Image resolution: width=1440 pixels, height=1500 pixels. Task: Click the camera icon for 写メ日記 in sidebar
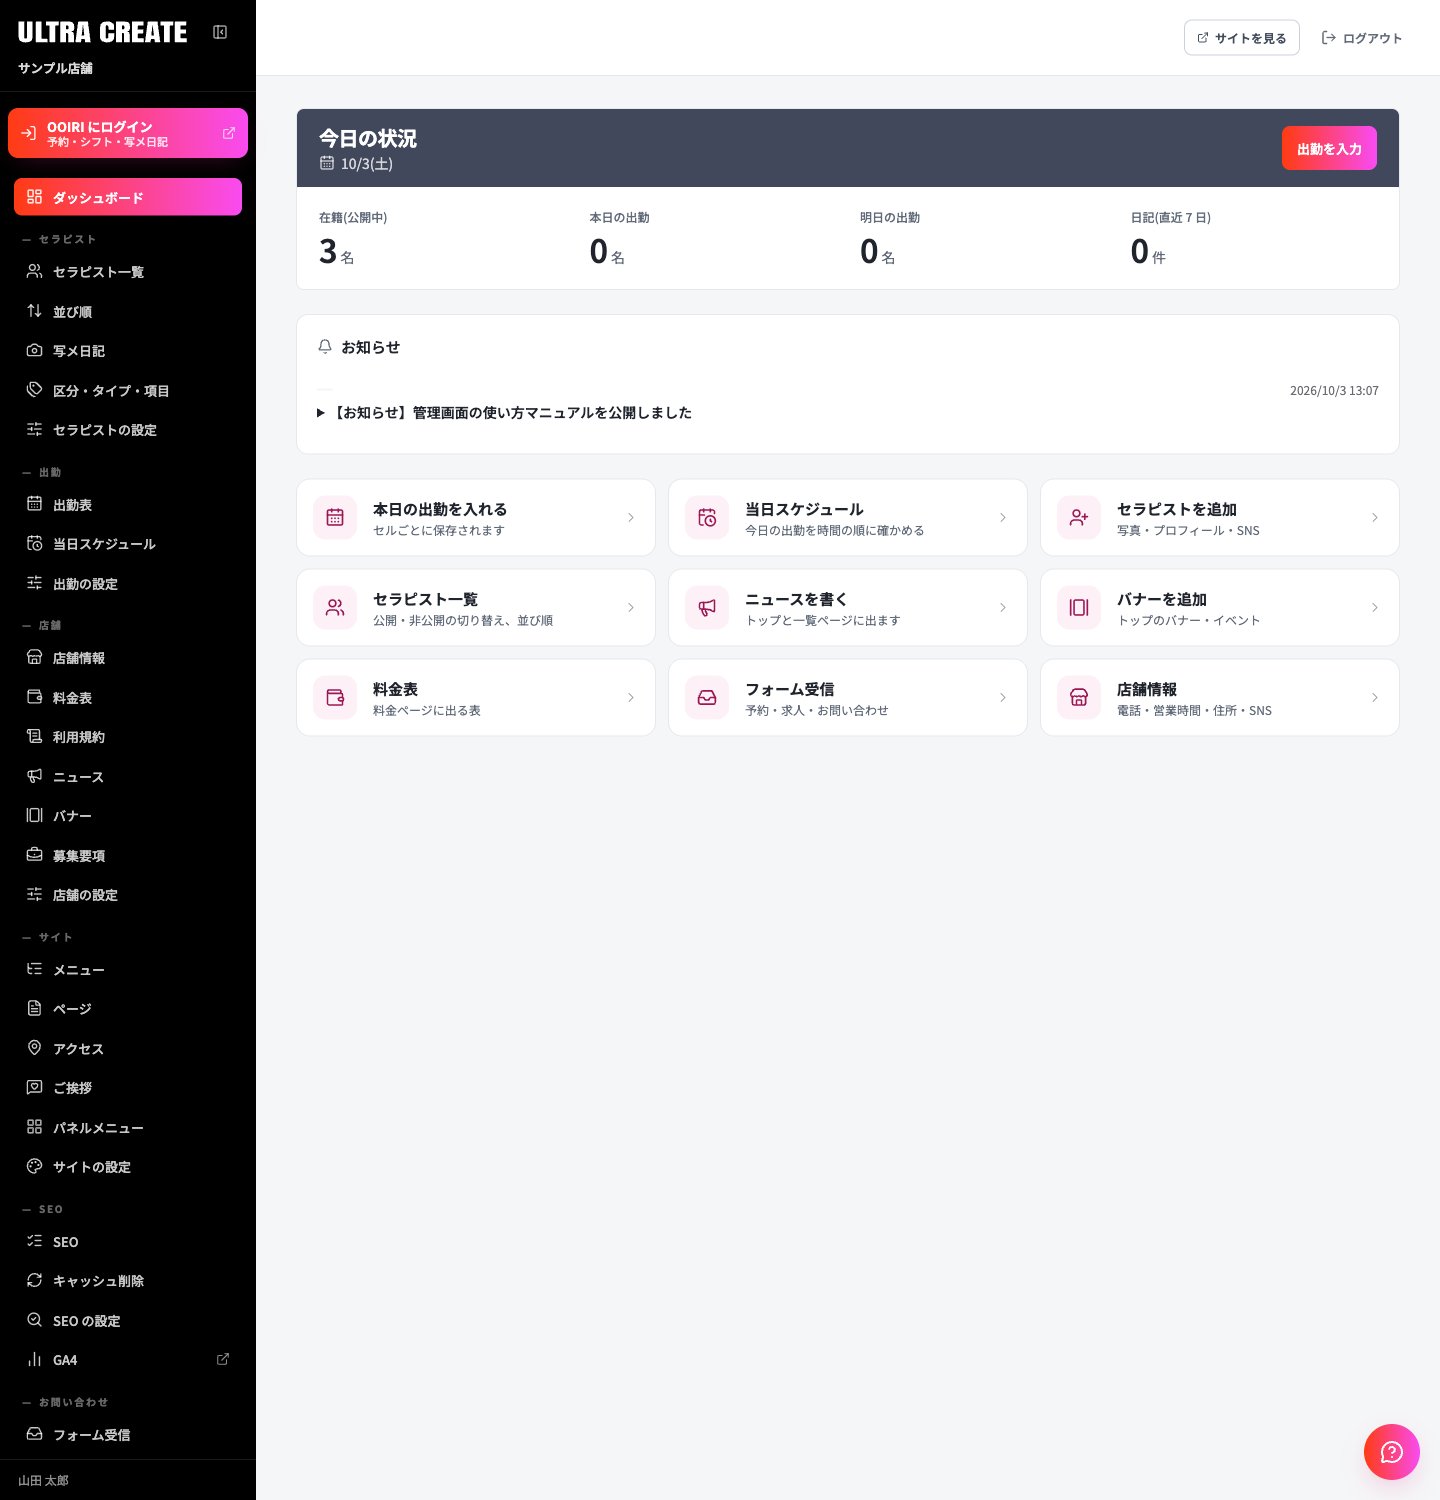tap(34, 350)
